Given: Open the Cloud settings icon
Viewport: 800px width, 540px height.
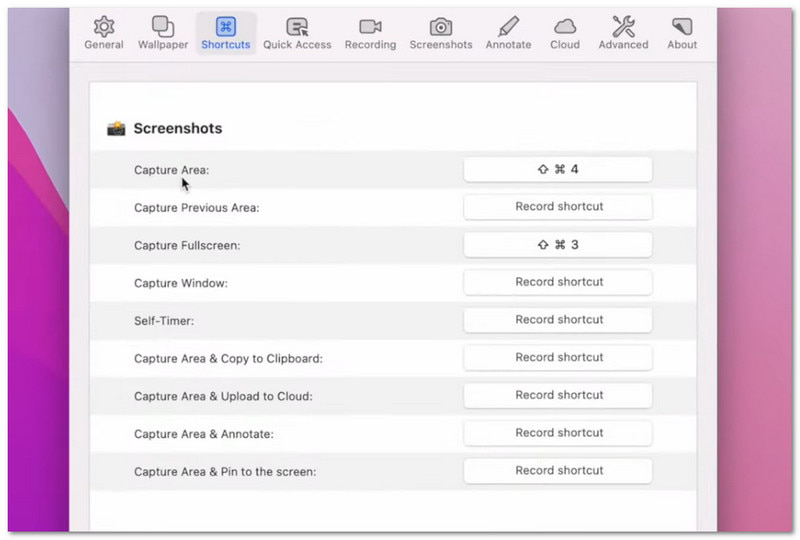Looking at the screenshot, I should (565, 27).
